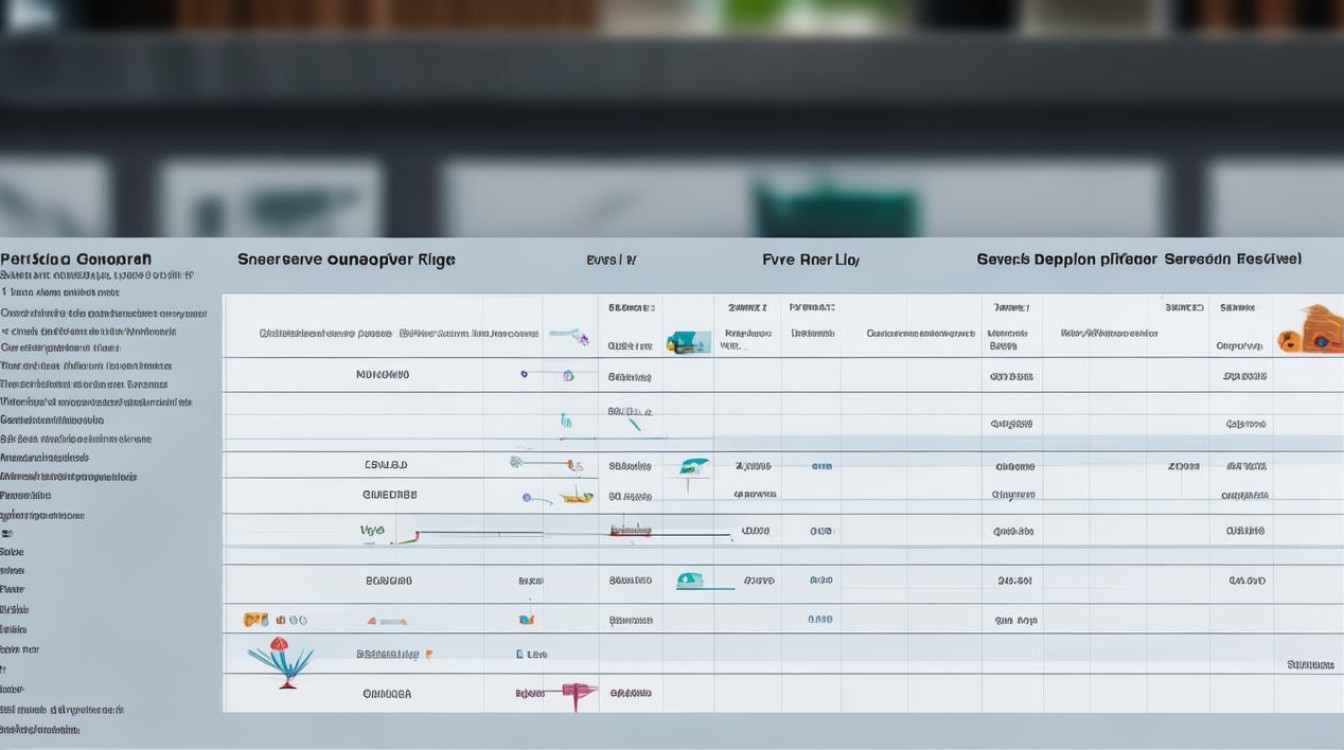
Task: Click the purple star icon in header row
Action: pyautogui.click(x=582, y=338)
